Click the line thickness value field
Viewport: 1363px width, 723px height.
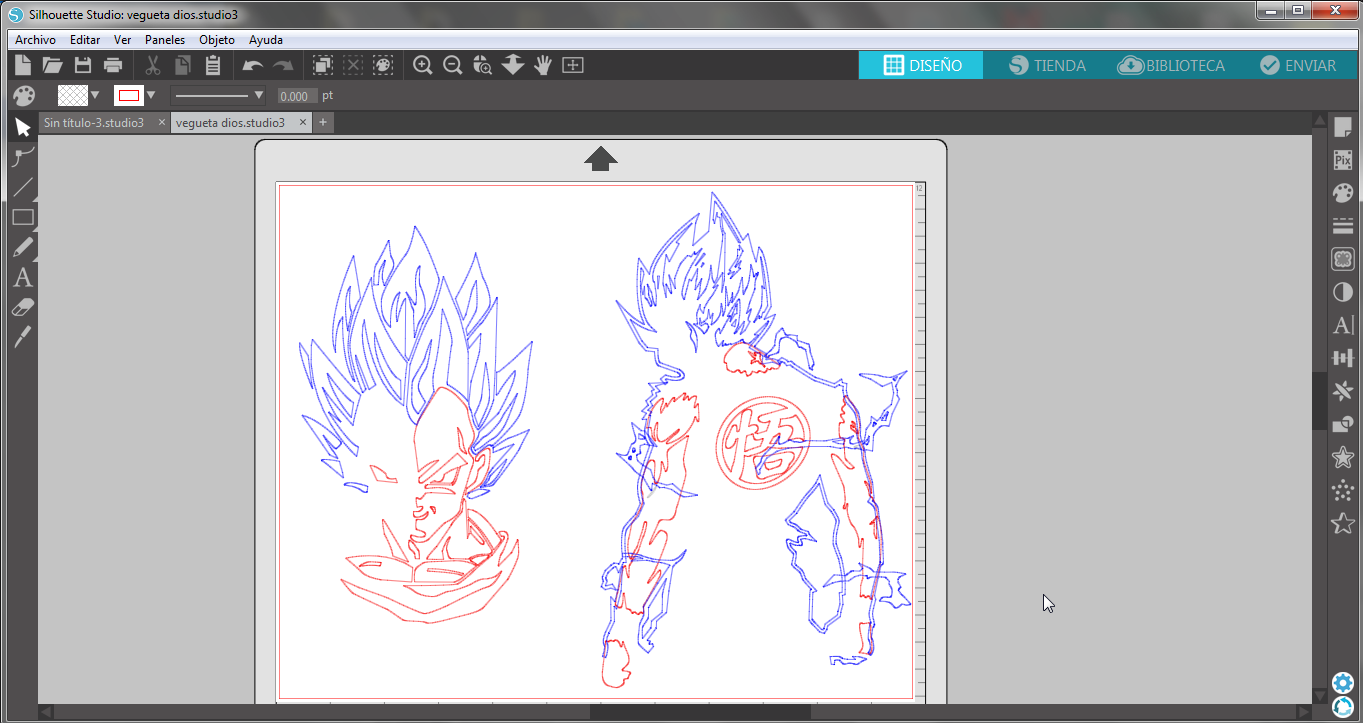point(297,95)
